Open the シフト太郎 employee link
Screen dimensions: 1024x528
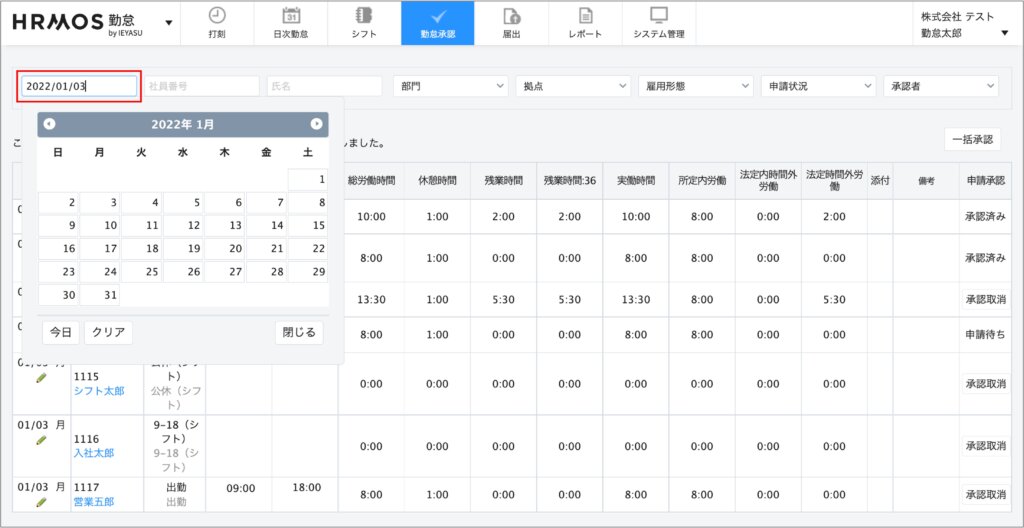tap(98, 391)
